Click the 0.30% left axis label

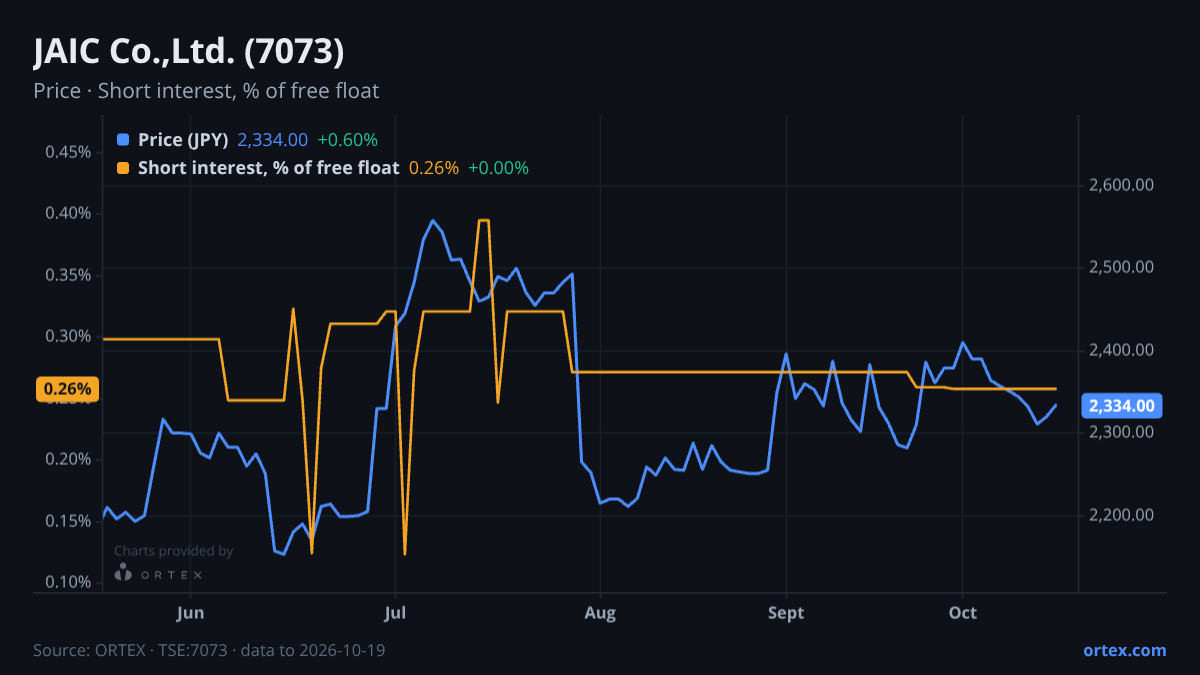click(68, 336)
